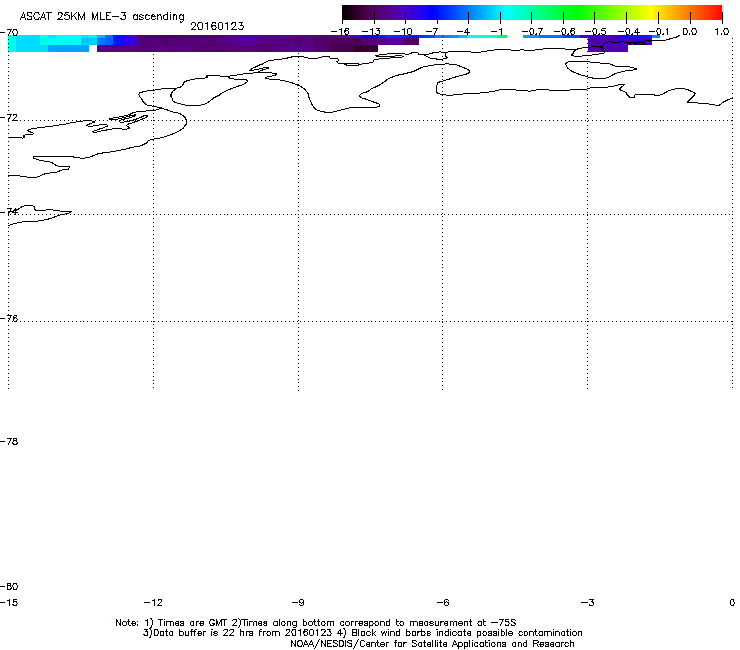Click the color bar label -1

[x=496, y=31]
